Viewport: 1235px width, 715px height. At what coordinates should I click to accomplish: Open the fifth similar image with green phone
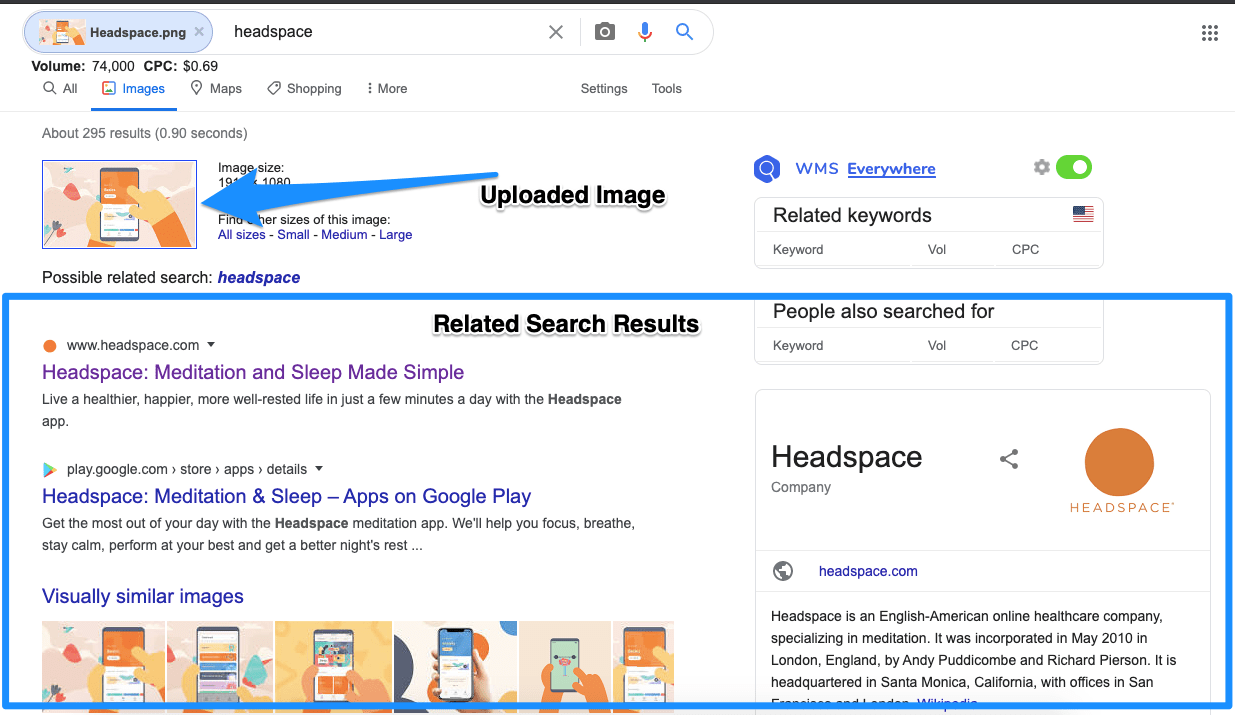coord(565,666)
